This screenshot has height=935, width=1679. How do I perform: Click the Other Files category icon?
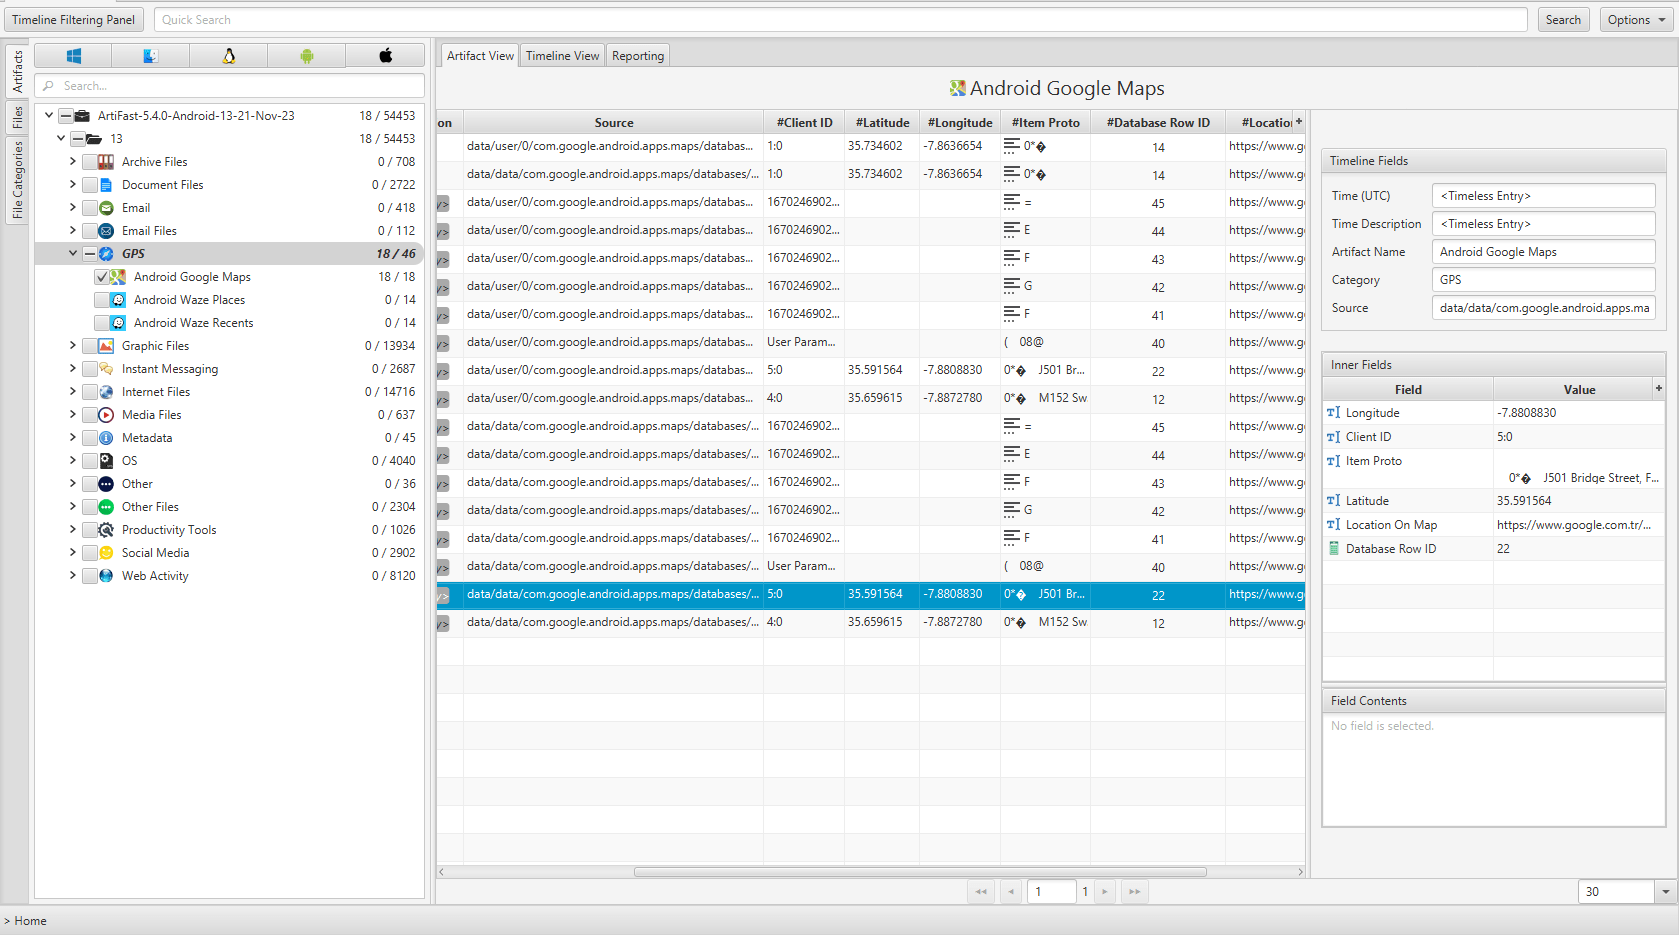[106, 507]
